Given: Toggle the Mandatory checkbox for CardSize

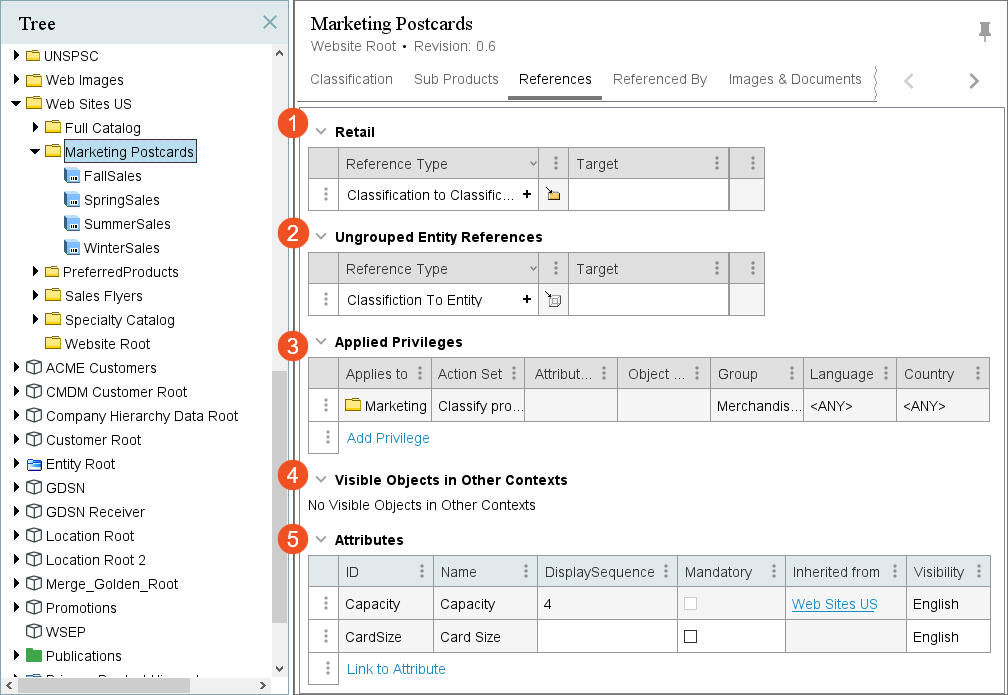Looking at the screenshot, I should pyautogui.click(x=690, y=637).
